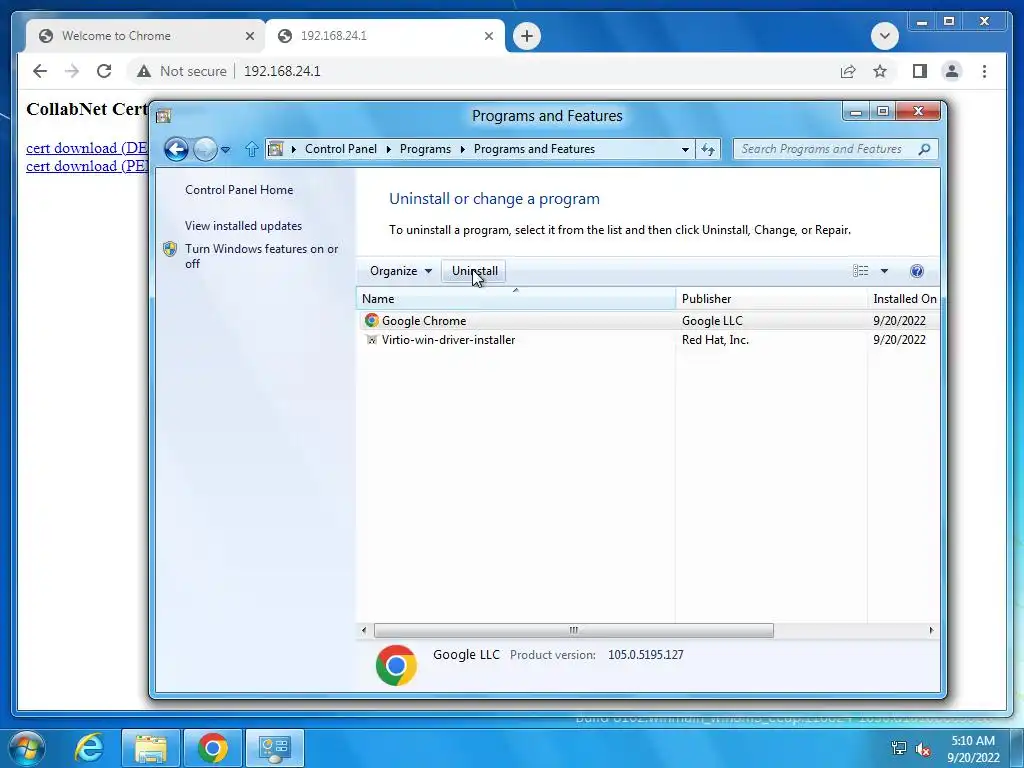The height and width of the screenshot is (768, 1024).
Task: Refresh the Programs and Features address bar
Action: (x=708, y=149)
